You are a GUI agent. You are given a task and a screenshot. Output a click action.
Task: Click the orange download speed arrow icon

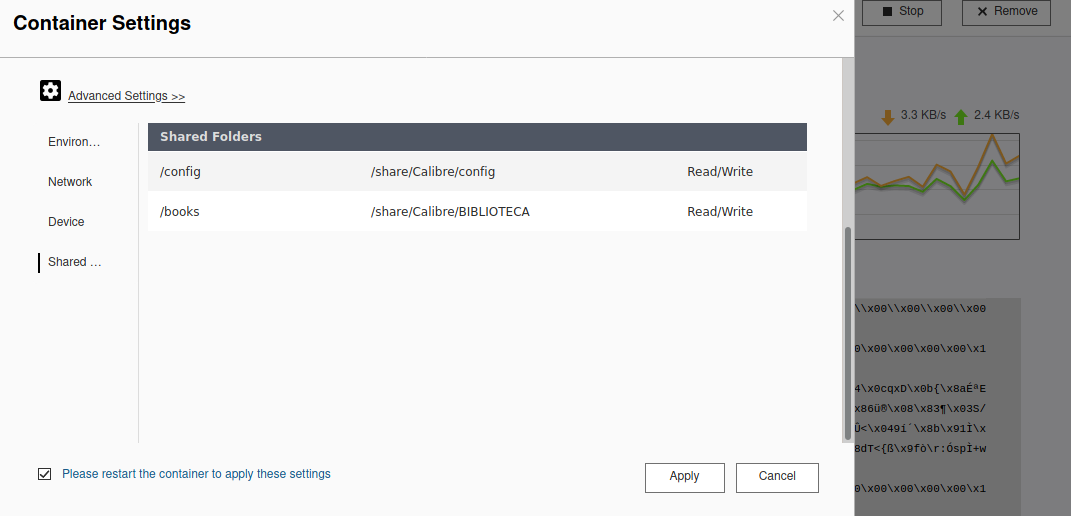tap(887, 117)
